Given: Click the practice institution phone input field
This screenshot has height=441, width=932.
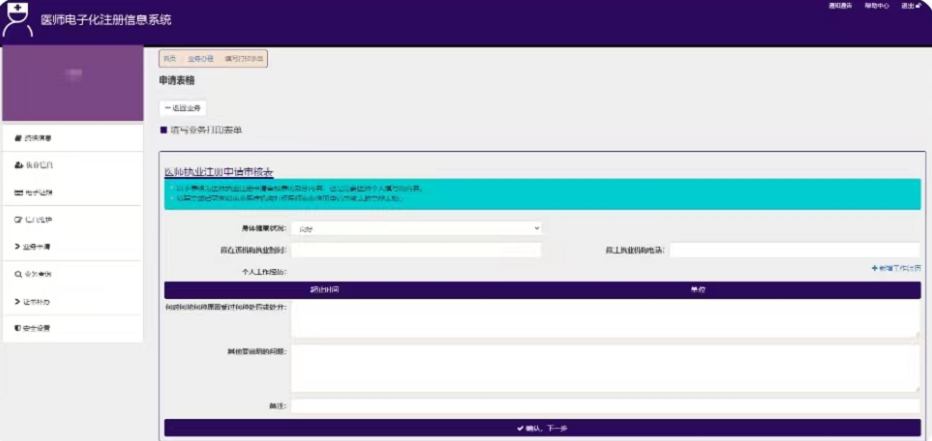Looking at the screenshot, I should pos(794,250).
